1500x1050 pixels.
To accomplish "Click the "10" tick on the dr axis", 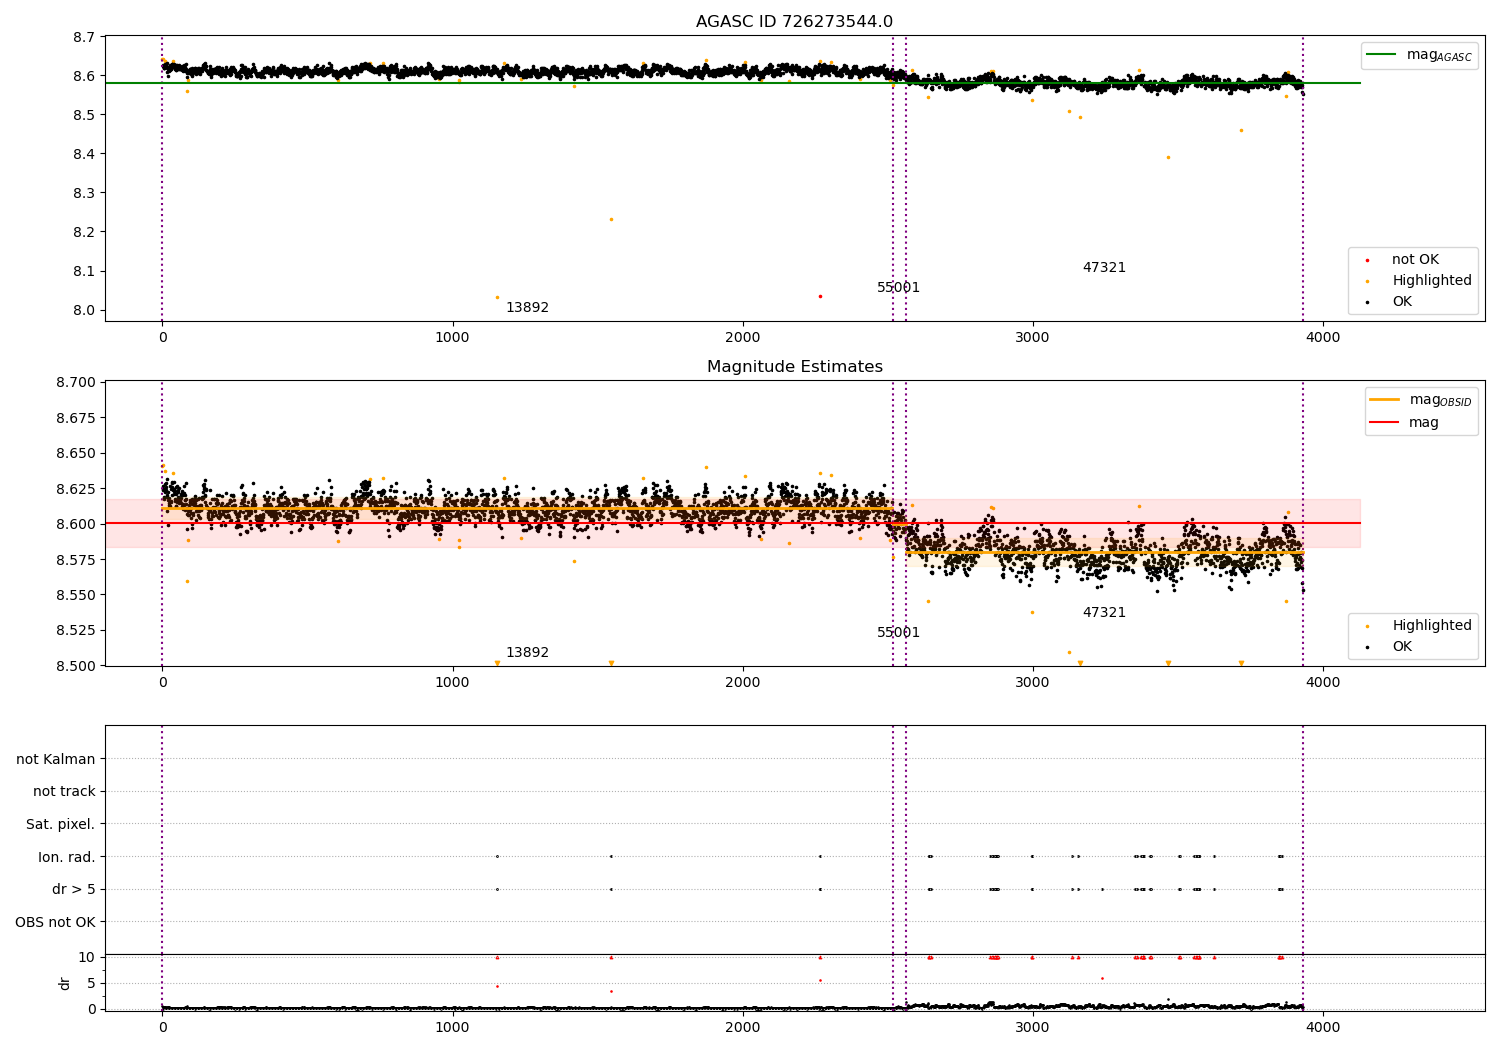I will [87, 958].
